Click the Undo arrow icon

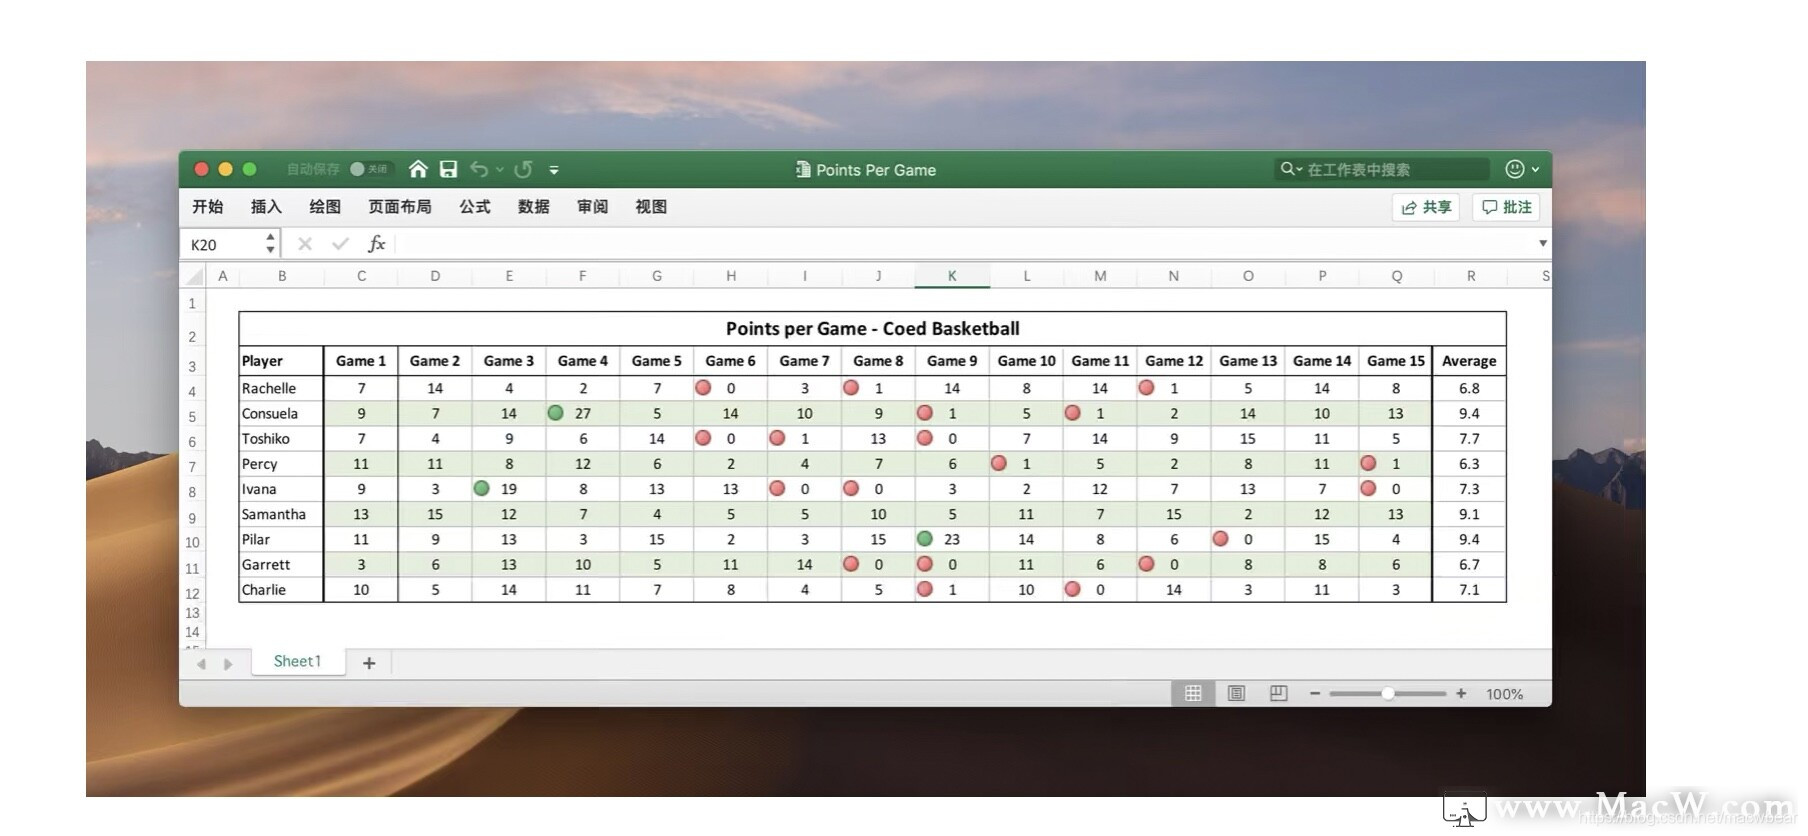point(479,169)
